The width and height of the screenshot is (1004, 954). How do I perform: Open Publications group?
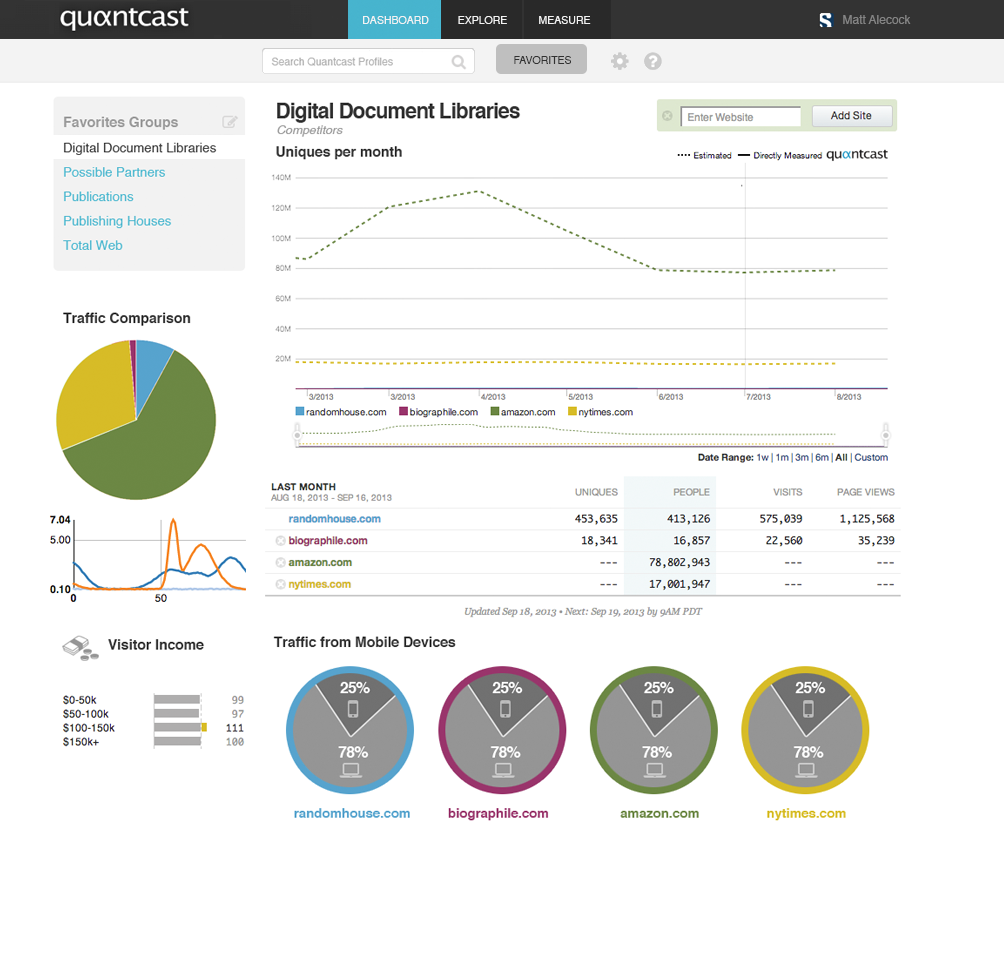tap(98, 197)
